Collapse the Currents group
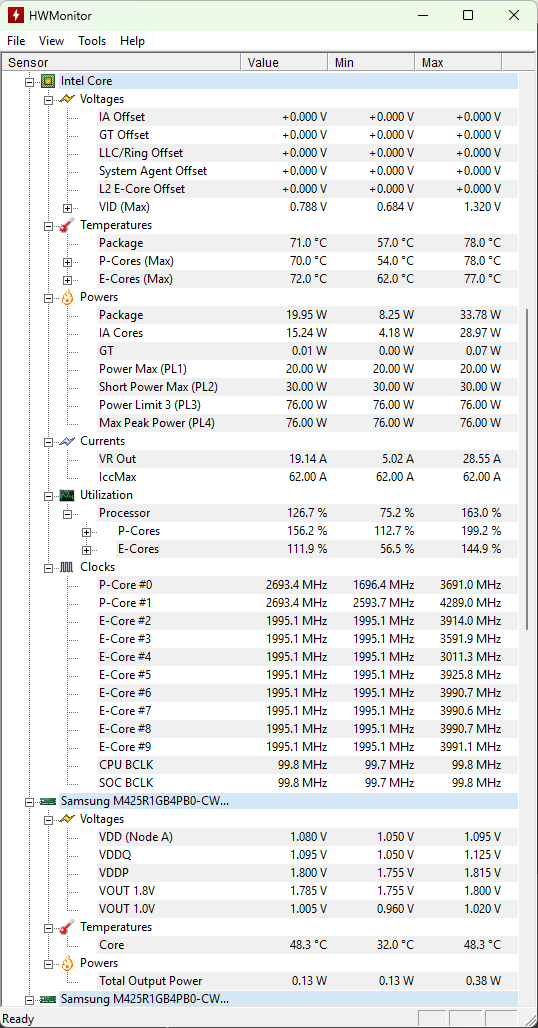This screenshot has width=538, height=1028. [48, 443]
